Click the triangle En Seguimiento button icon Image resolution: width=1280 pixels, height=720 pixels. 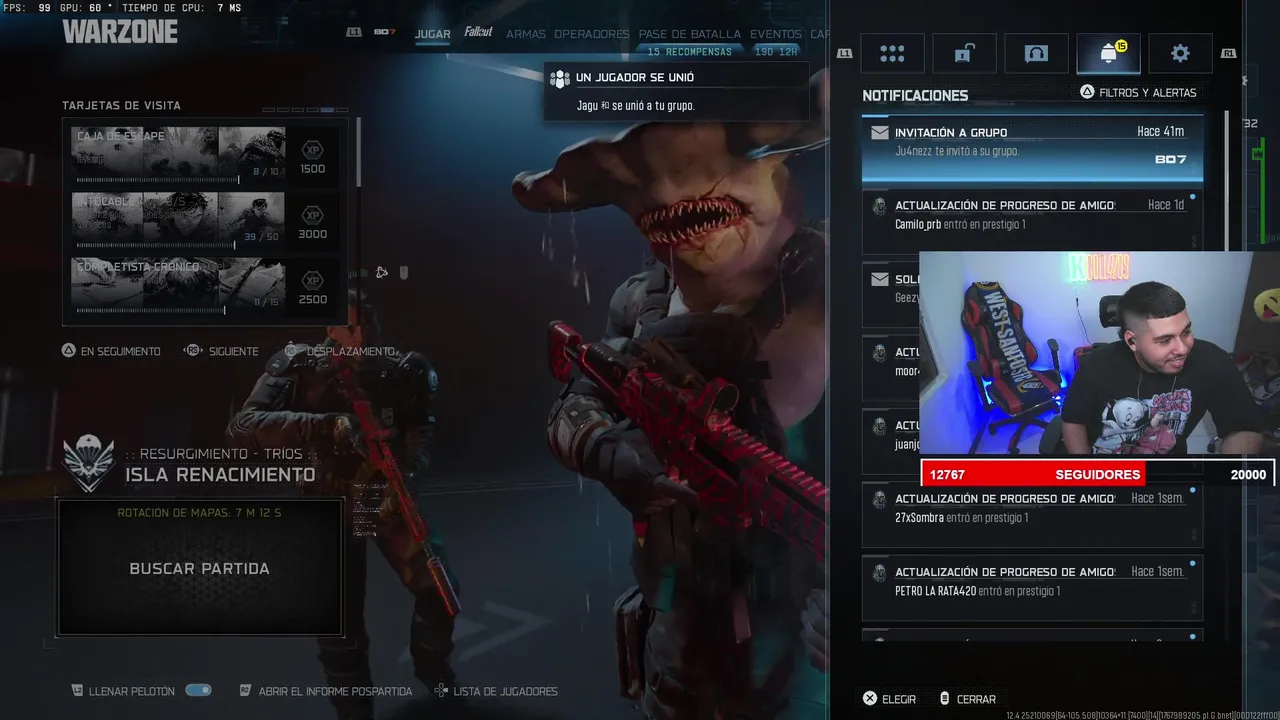pos(69,351)
